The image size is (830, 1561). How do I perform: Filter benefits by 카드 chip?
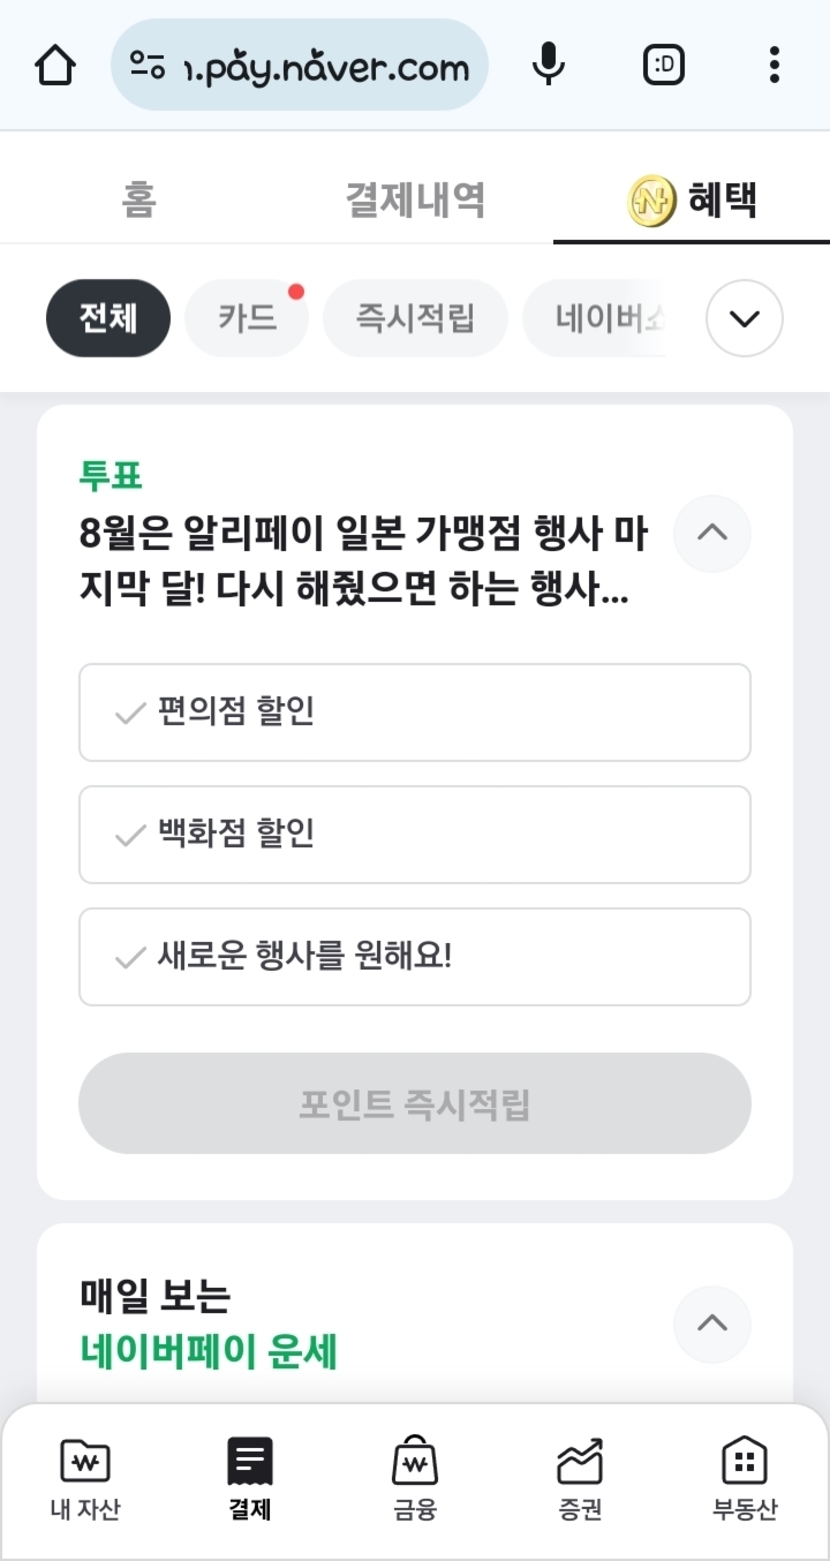click(x=247, y=319)
